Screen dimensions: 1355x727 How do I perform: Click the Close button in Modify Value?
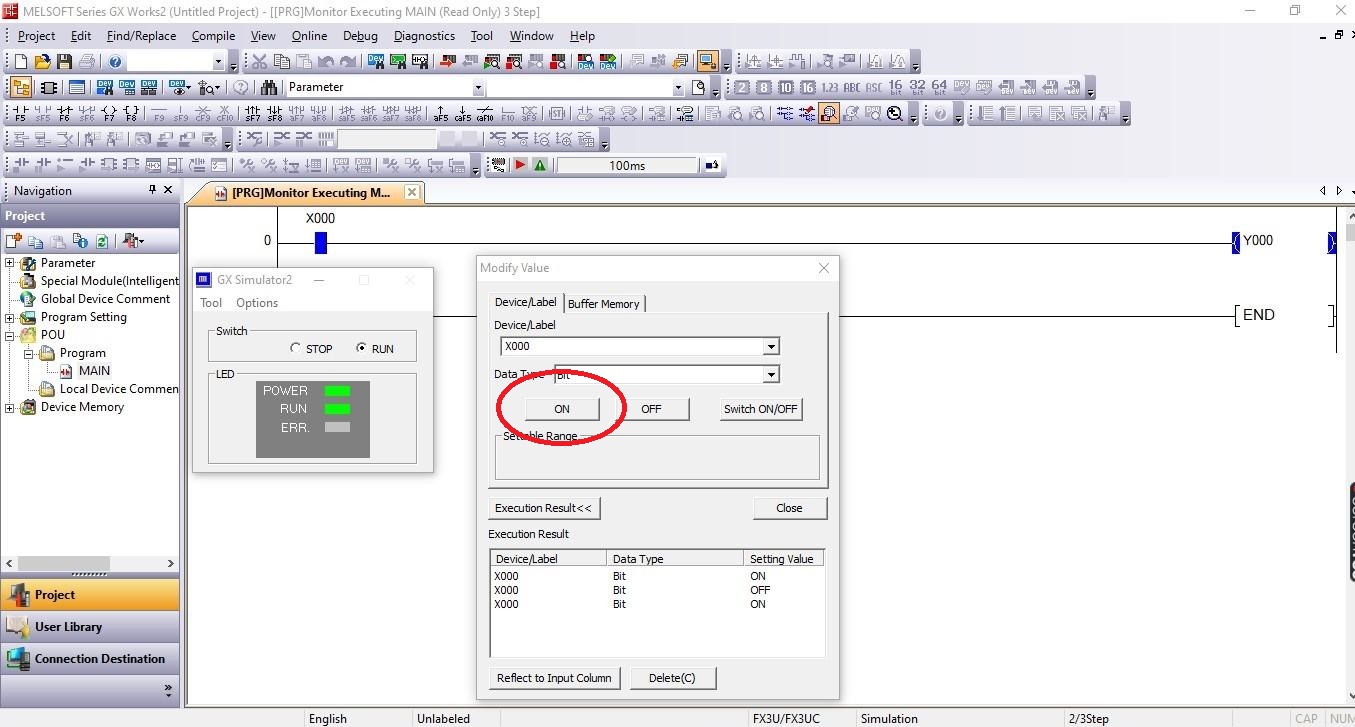pyautogui.click(x=789, y=508)
